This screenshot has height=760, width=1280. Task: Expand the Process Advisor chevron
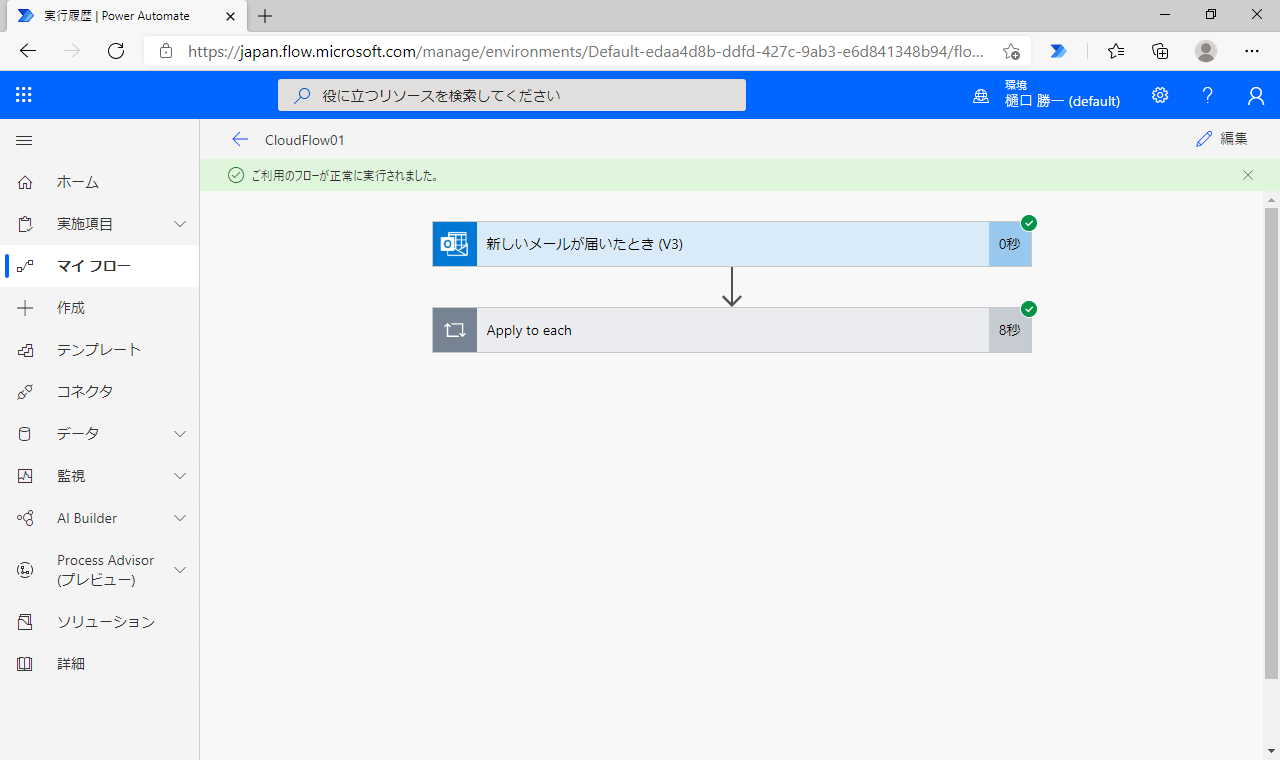[180, 570]
